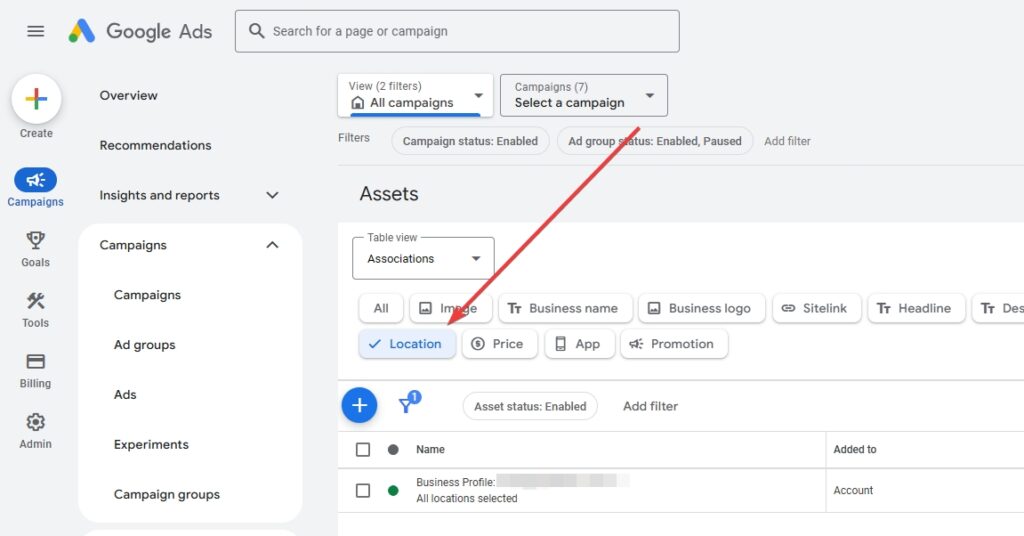The width and height of the screenshot is (1024, 536).
Task: Click Ad group status filter chip
Action: 655,141
